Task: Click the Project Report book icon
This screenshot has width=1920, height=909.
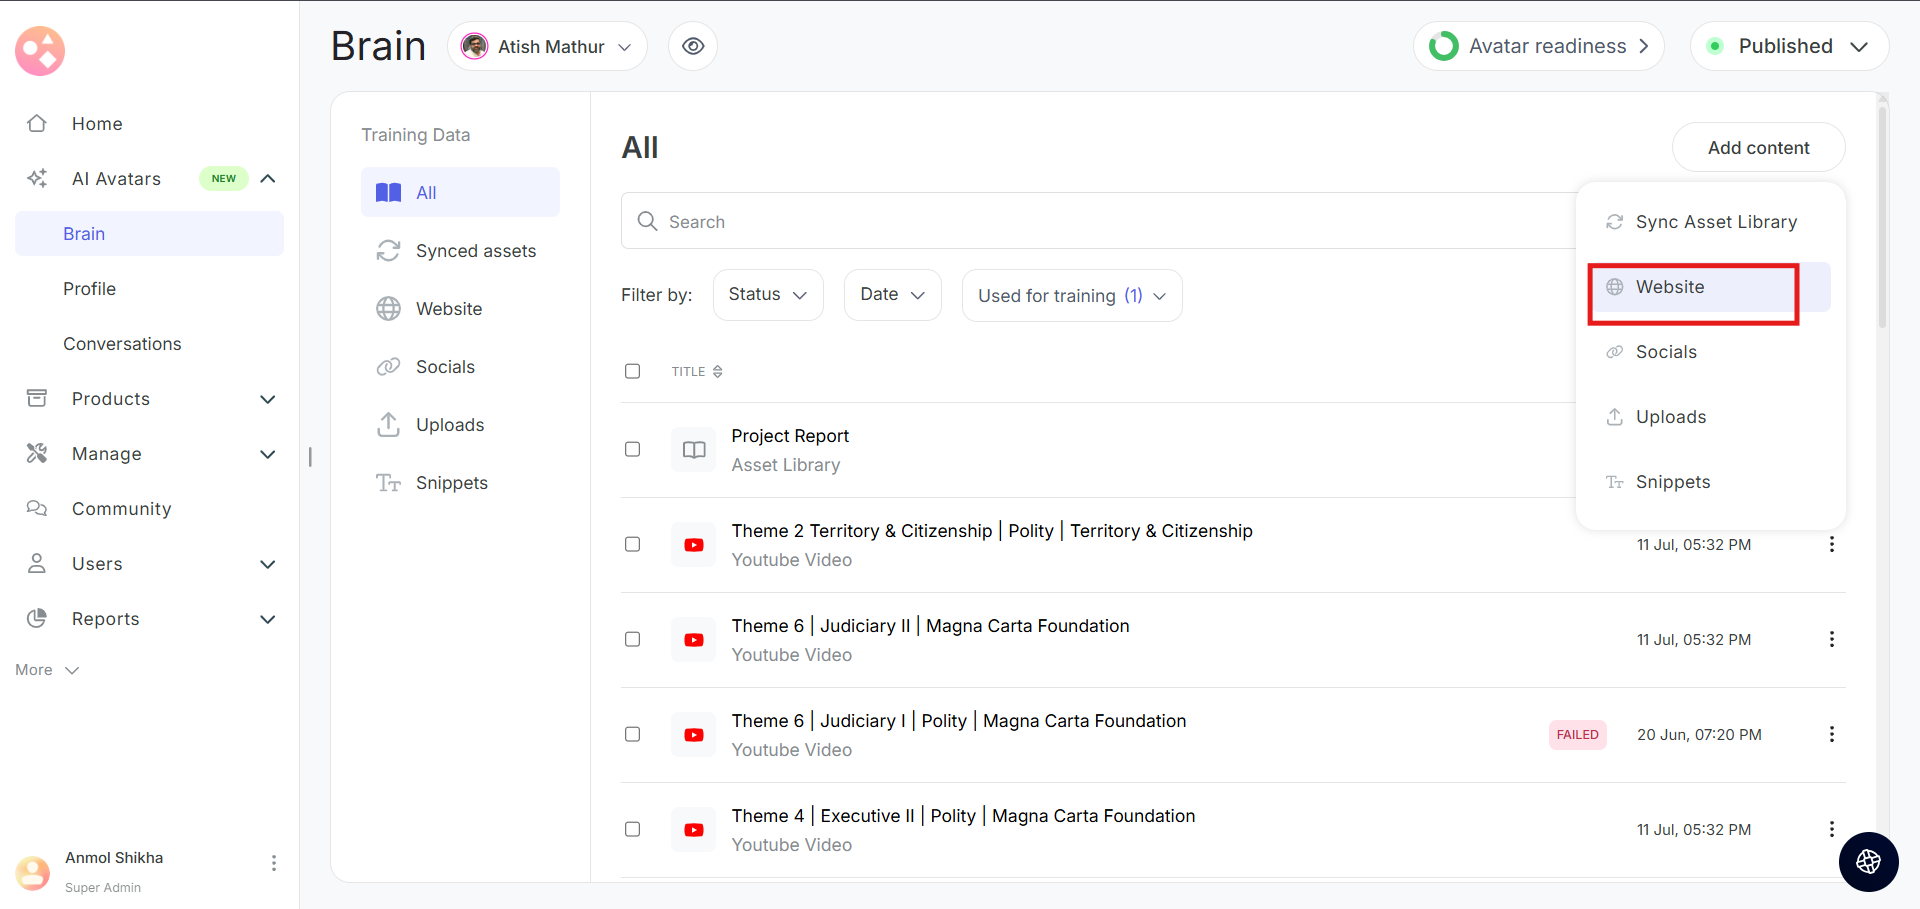Action: point(693,450)
